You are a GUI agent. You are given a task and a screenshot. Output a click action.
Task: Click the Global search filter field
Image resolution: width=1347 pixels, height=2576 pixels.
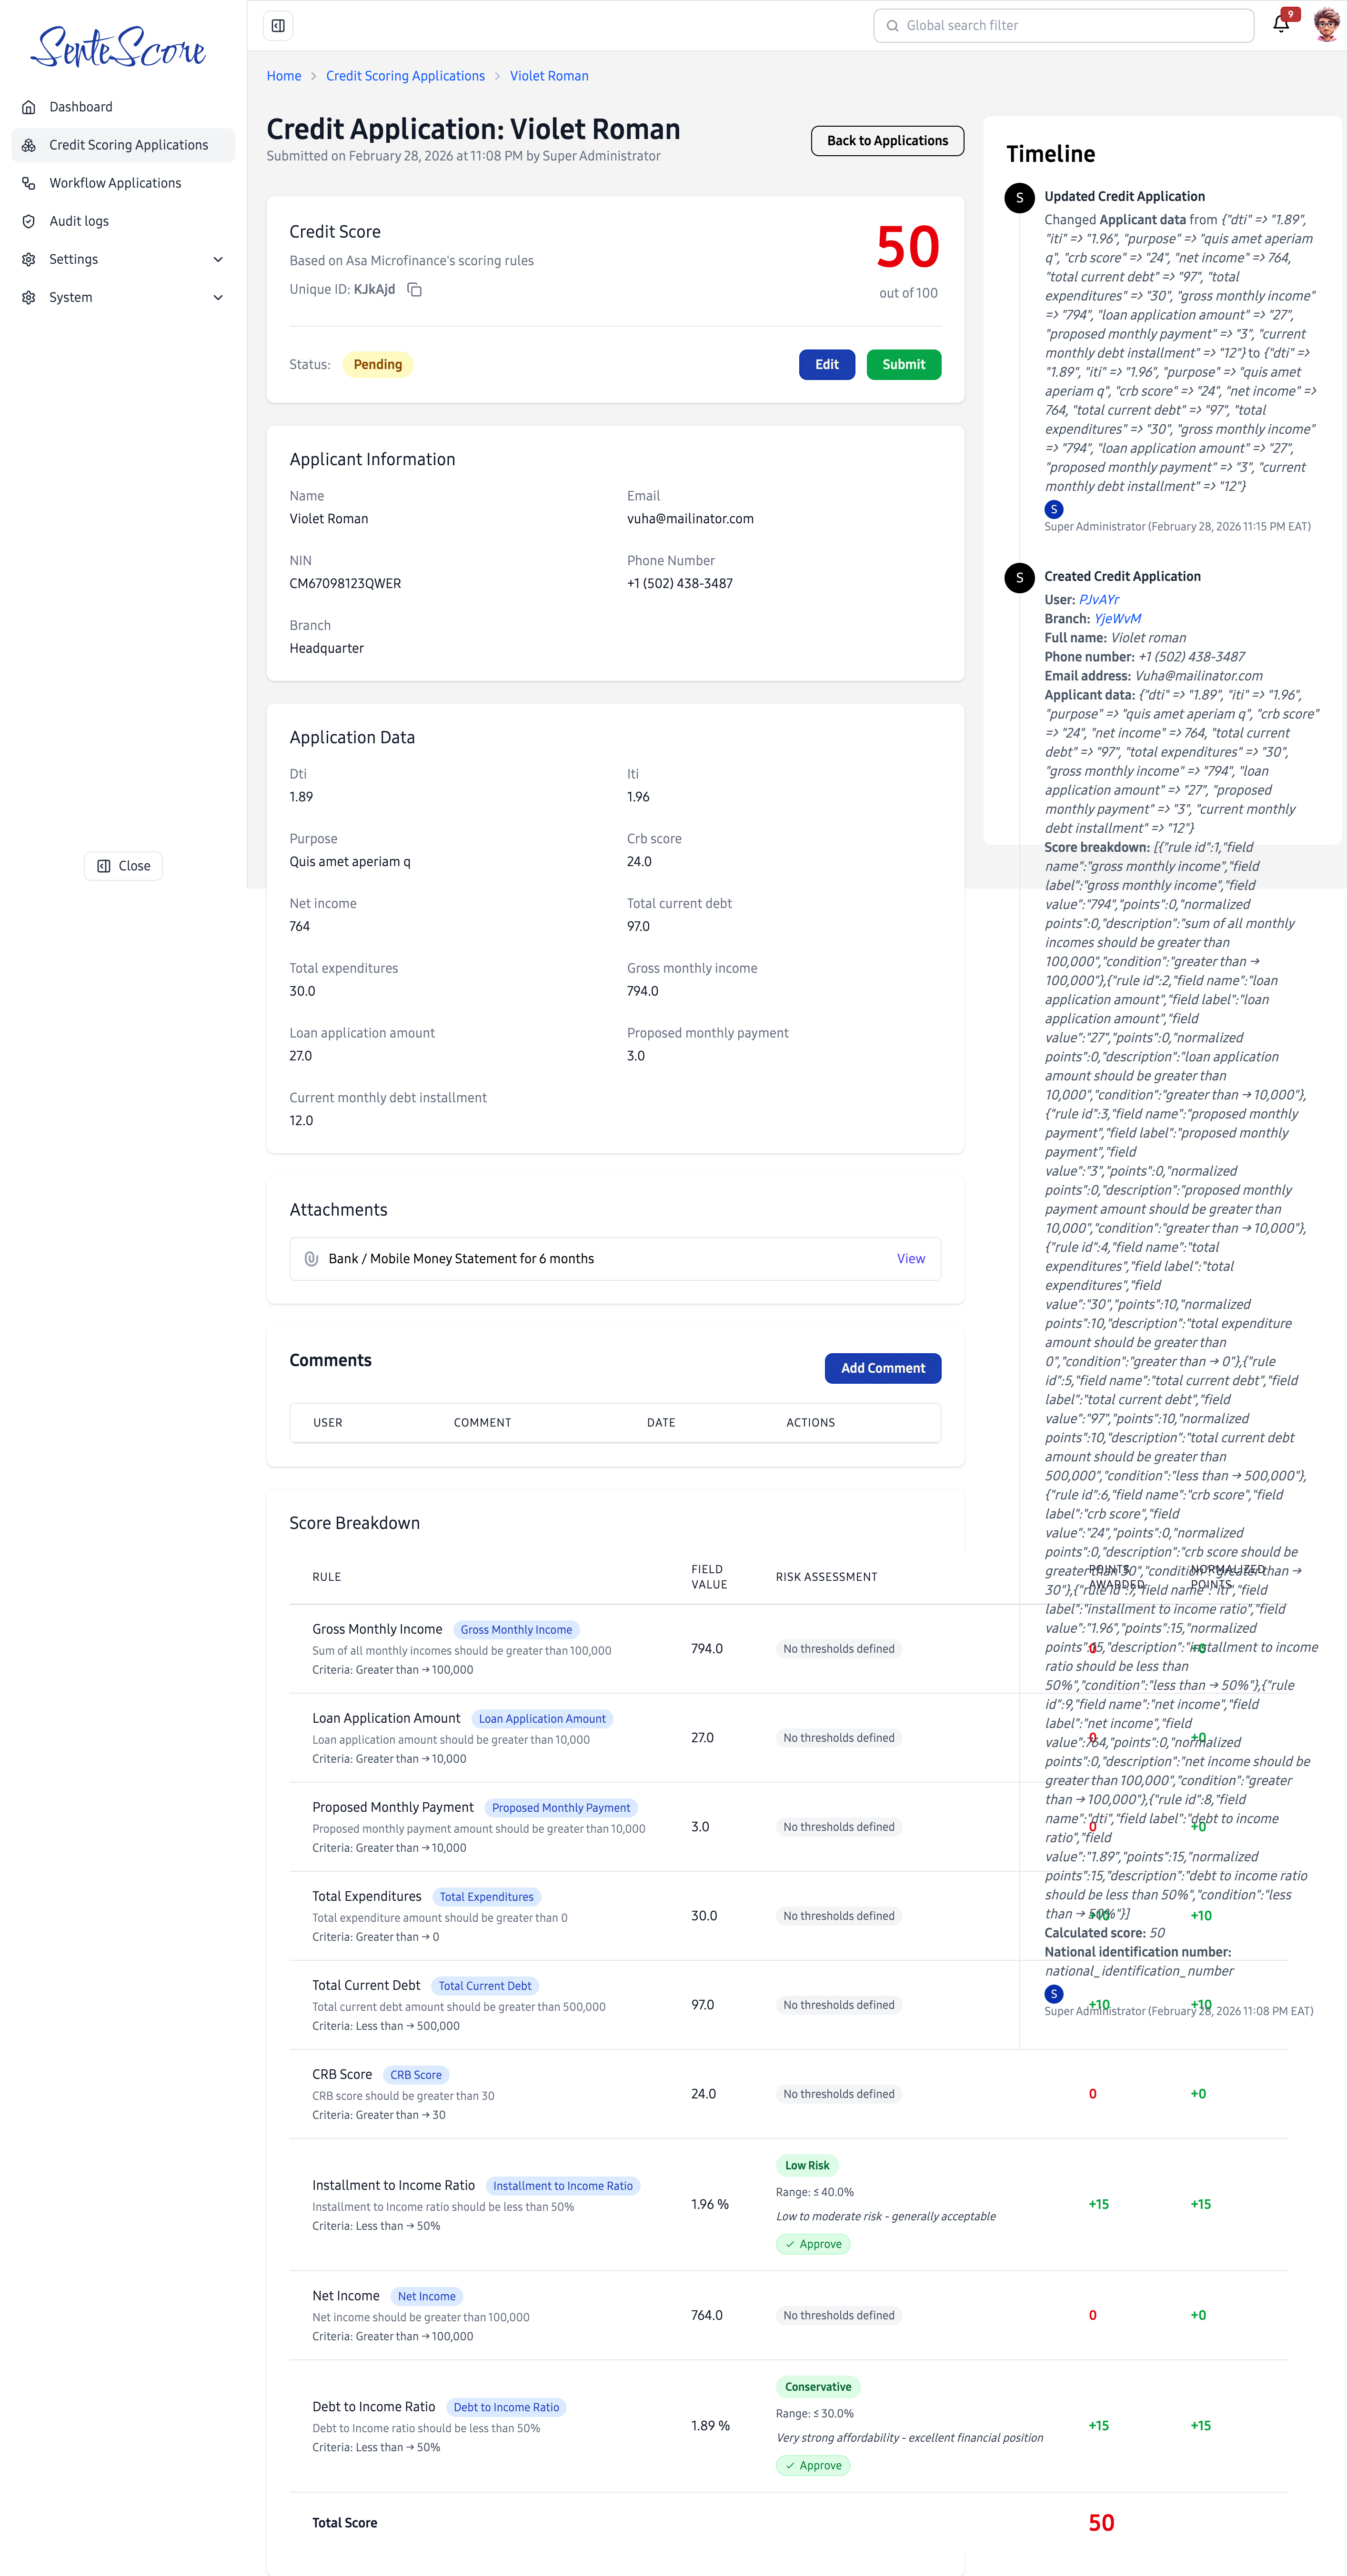click(1063, 25)
